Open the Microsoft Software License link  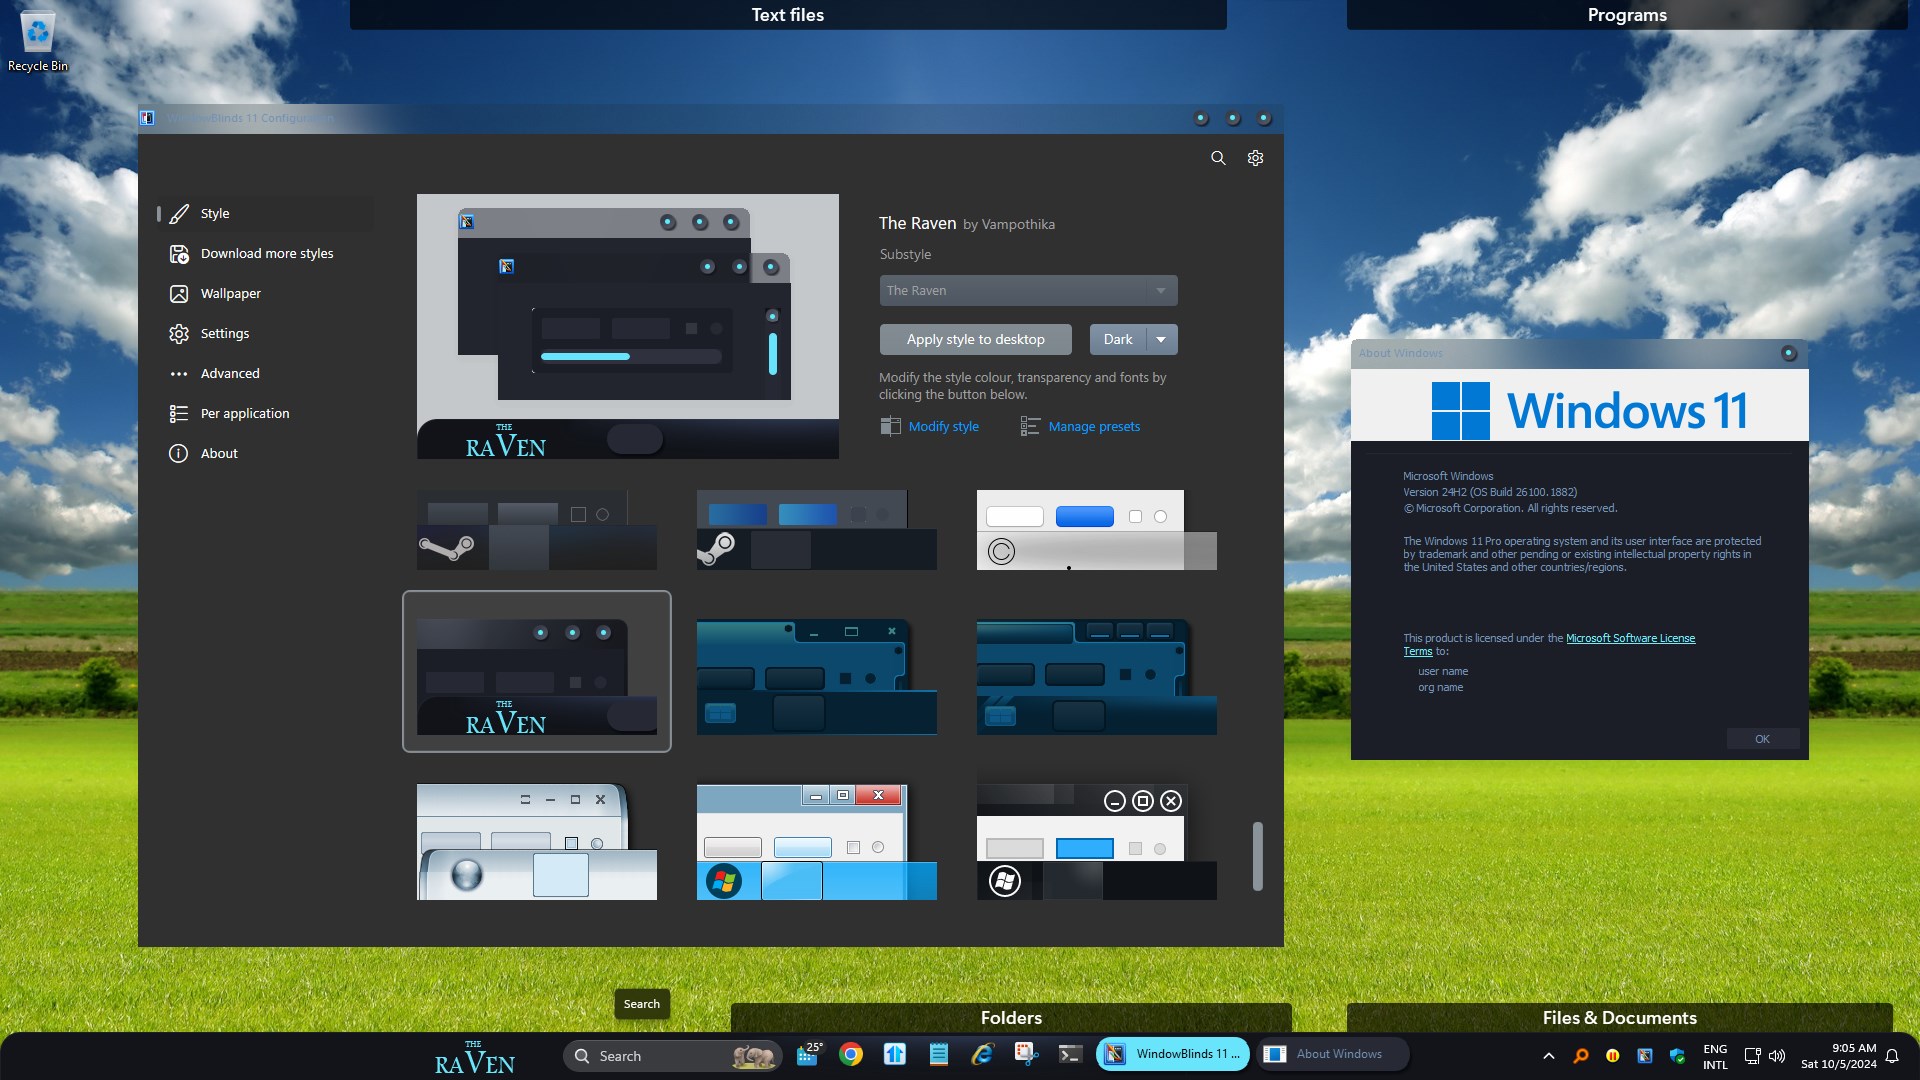[x=1630, y=638]
